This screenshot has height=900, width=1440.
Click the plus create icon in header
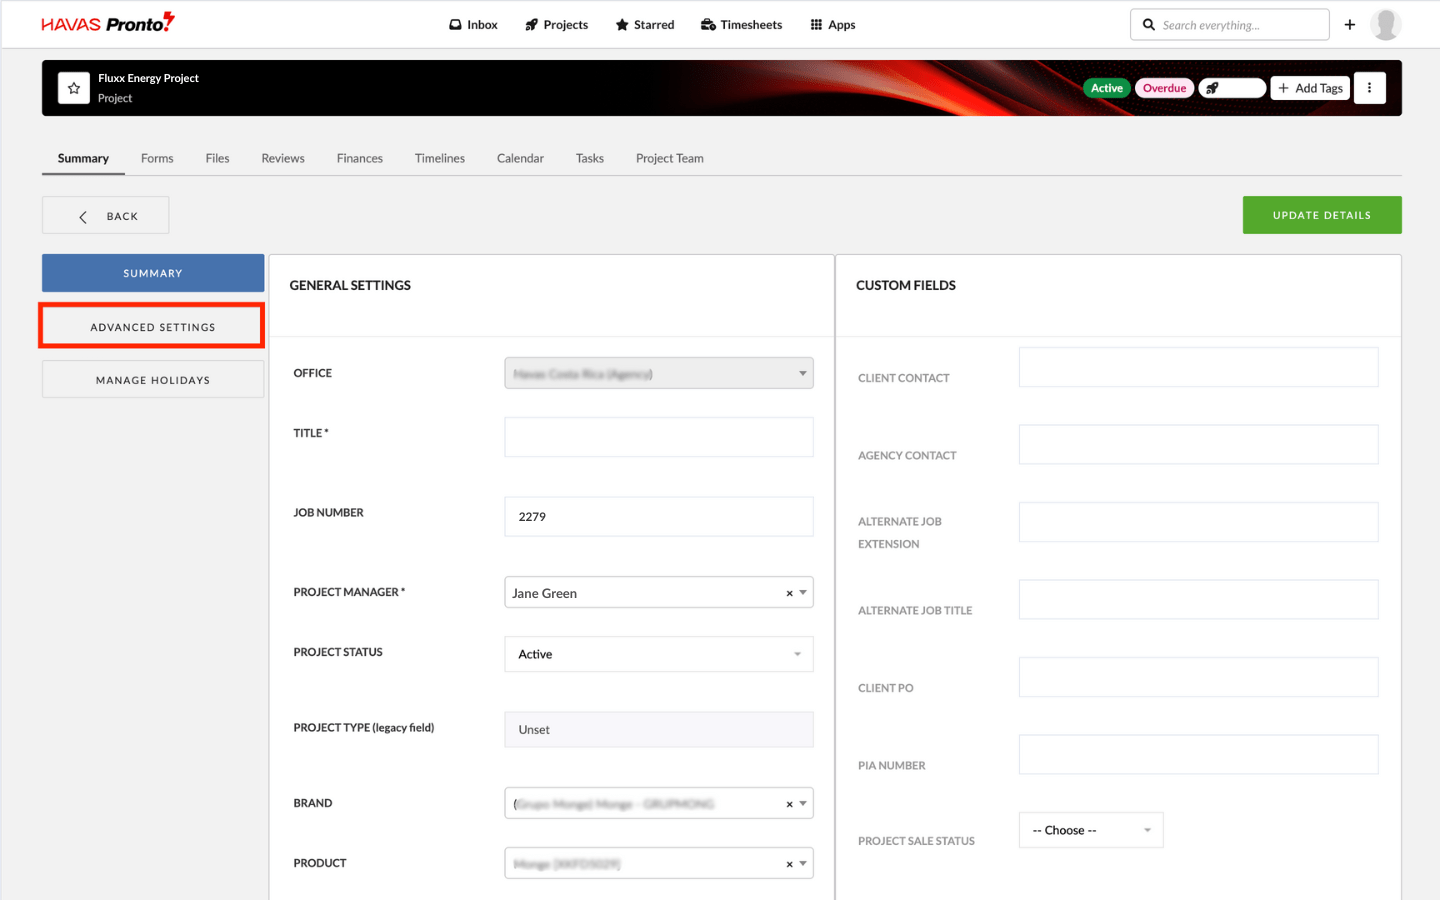(x=1350, y=25)
